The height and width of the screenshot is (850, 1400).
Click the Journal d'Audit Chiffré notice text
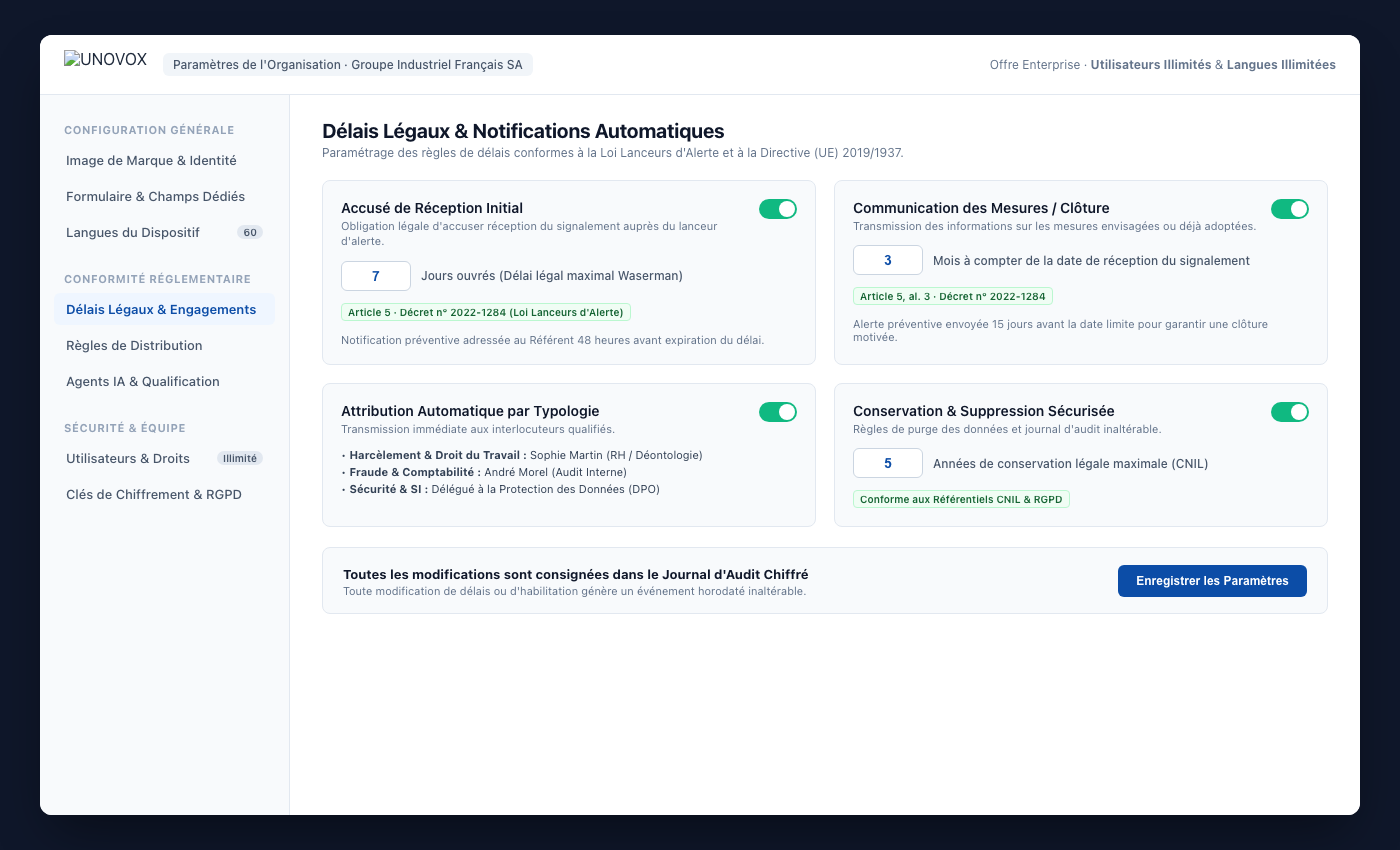[x=576, y=575]
